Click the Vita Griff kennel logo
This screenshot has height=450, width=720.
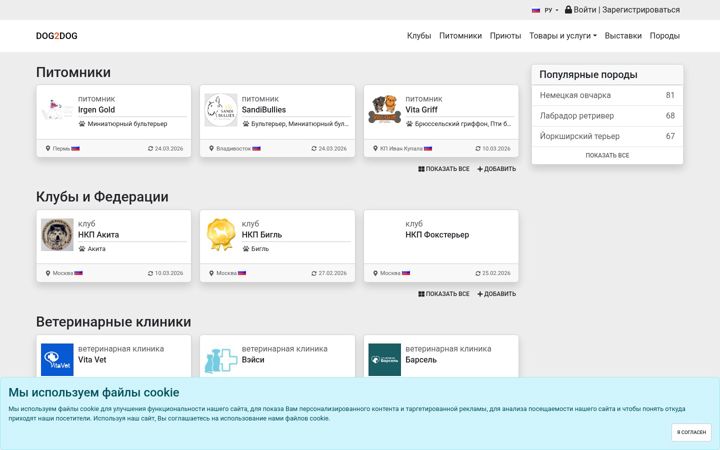coord(384,110)
